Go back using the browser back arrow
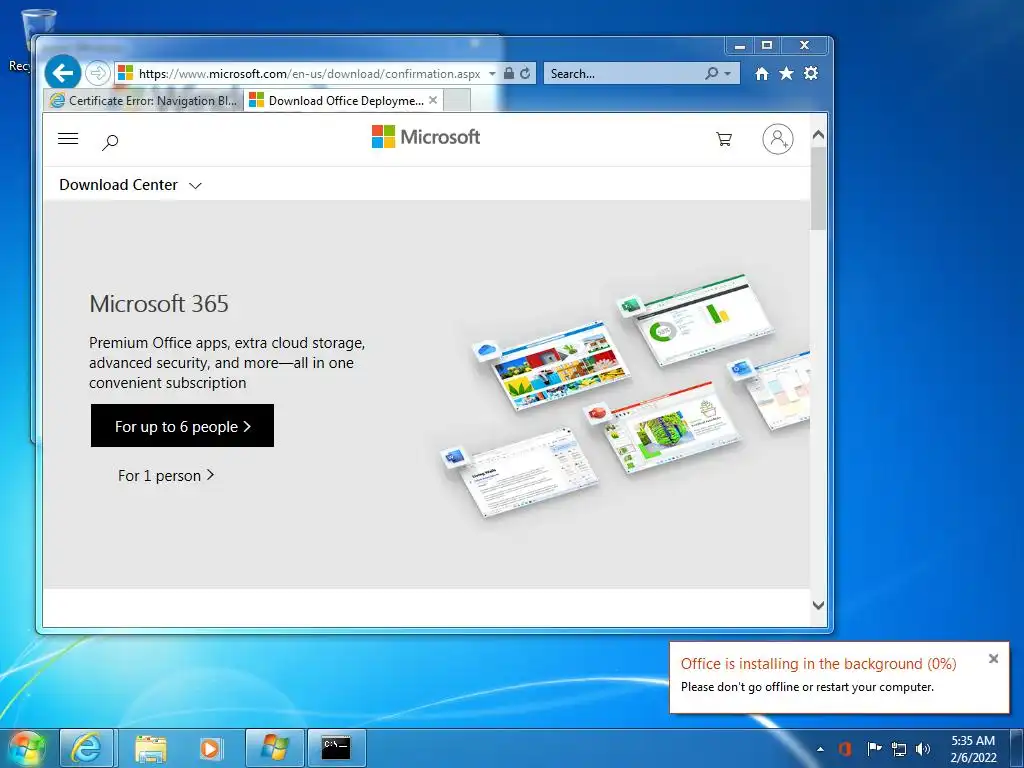Viewport: 1024px width, 768px height. pos(63,72)
